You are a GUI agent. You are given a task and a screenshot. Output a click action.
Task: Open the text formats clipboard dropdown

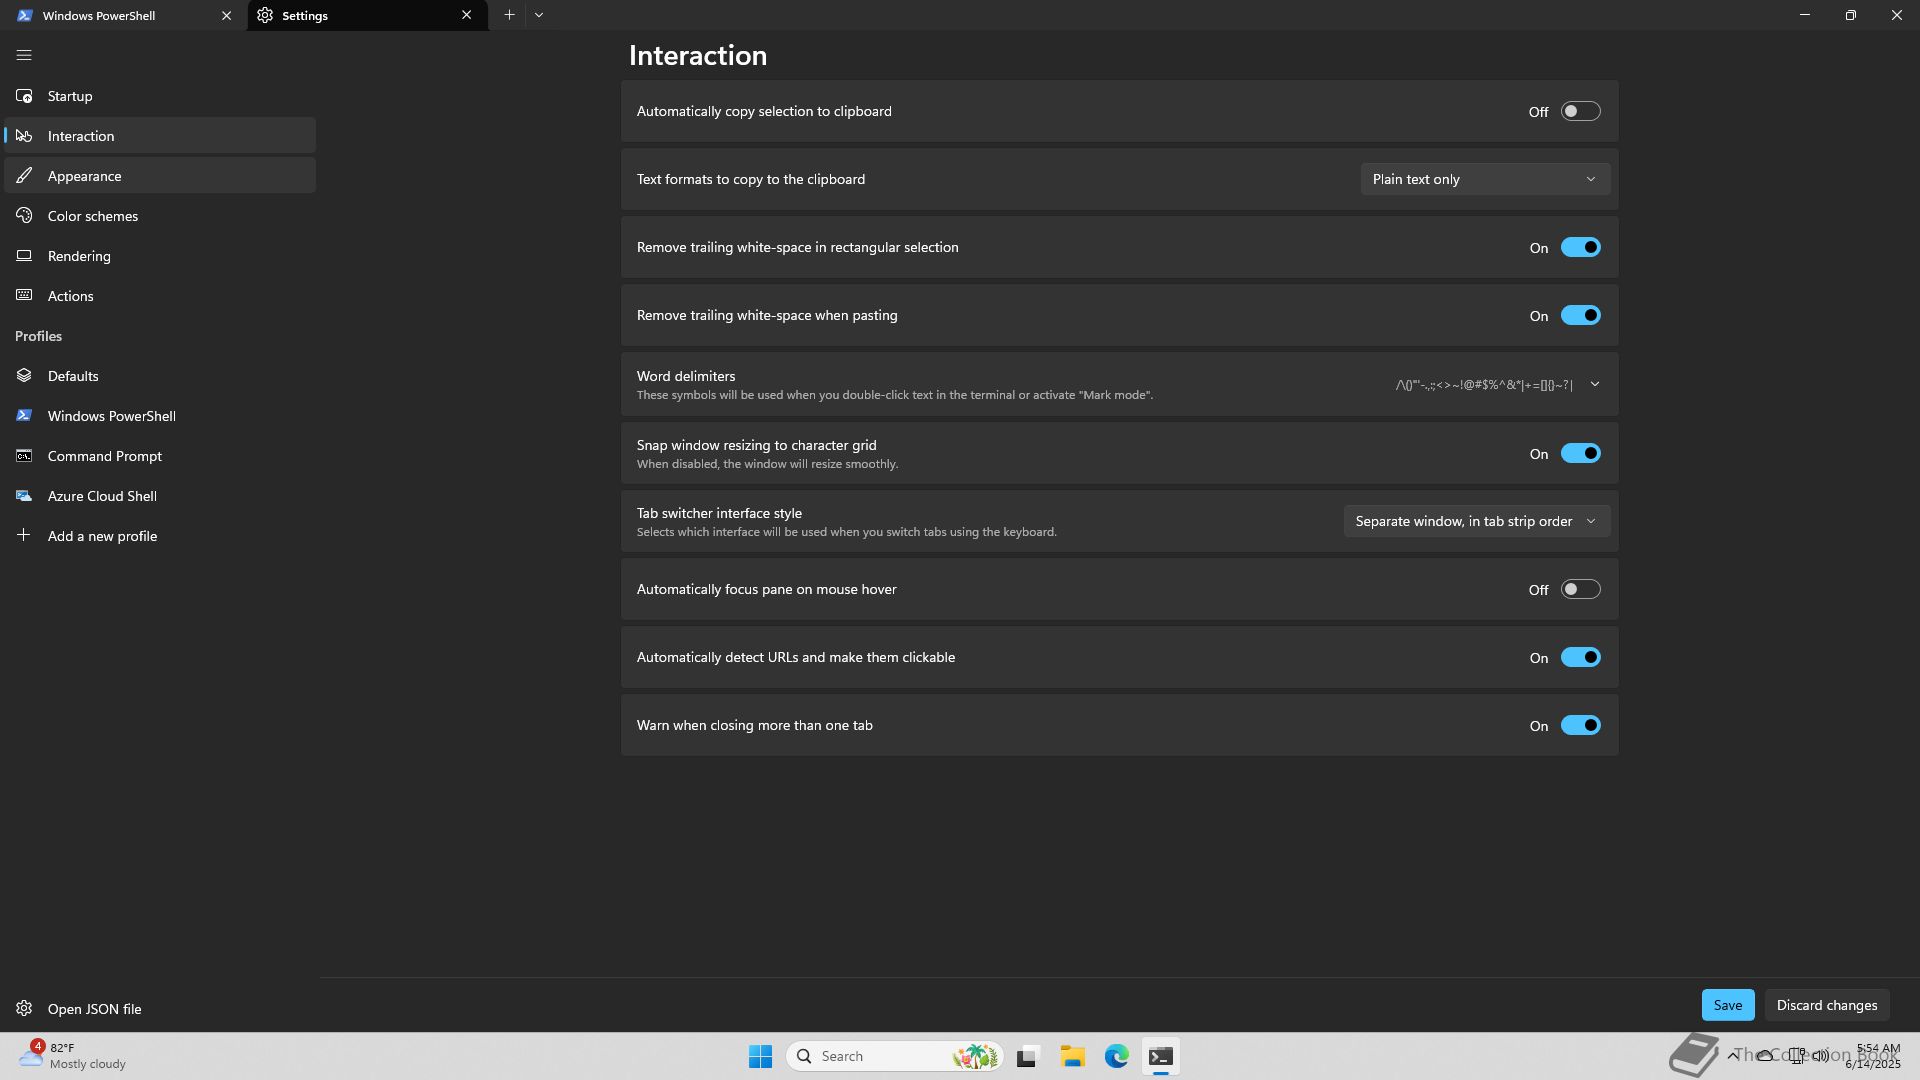pos(1484,180)
